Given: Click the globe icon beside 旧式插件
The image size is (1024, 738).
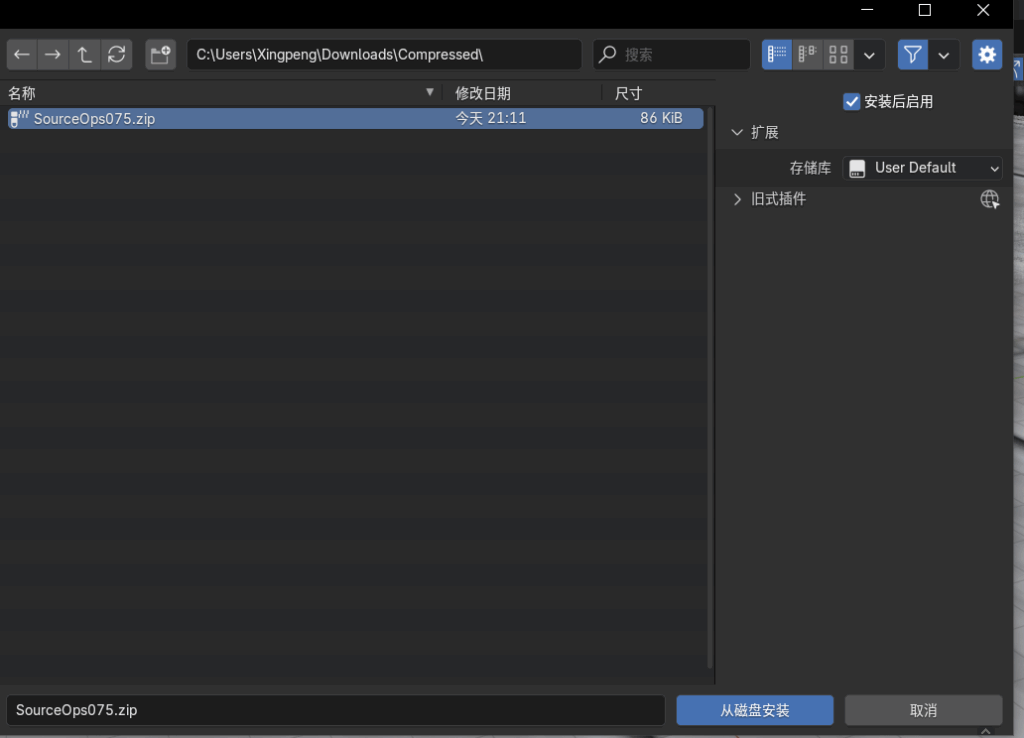Looking at the screenshot, I should [989, 199].
